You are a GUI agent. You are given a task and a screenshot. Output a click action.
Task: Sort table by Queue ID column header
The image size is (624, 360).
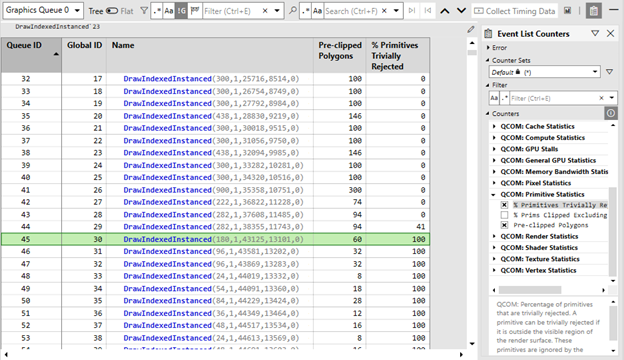[31, 54]
